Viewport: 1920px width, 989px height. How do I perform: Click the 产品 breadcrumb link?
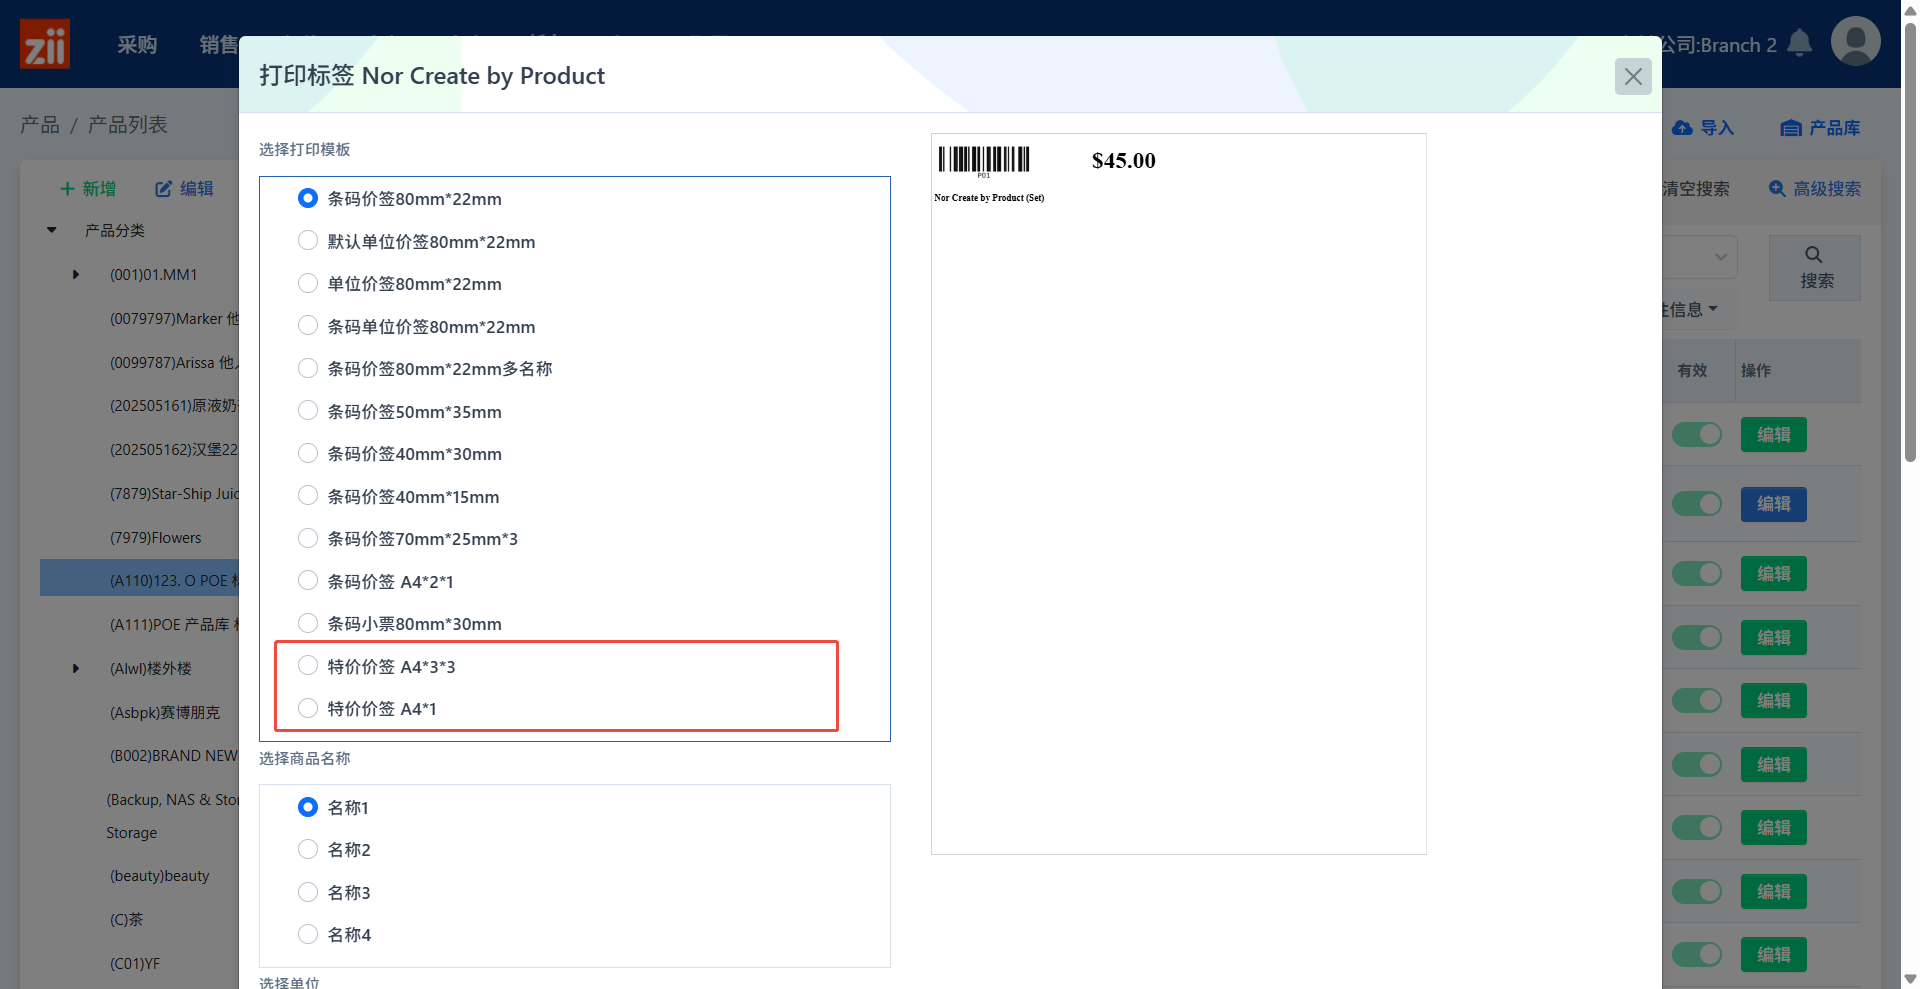pos(40,125)
